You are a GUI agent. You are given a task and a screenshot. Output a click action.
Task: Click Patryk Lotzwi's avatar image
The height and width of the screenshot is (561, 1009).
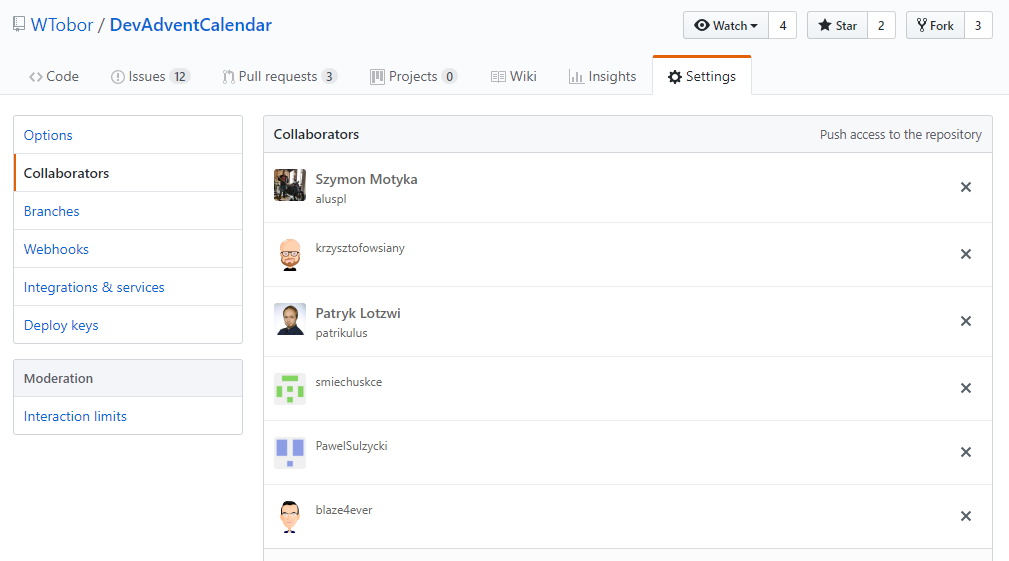point(290,319)
